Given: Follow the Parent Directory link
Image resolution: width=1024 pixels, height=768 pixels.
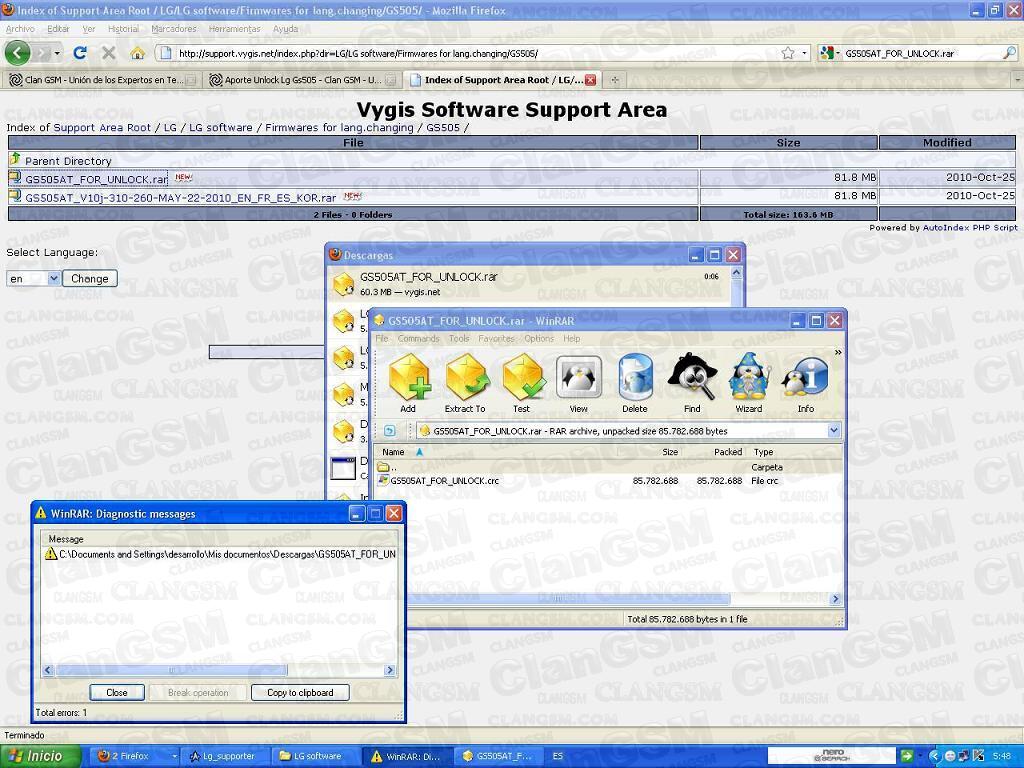Looking at the screenshot, I should (68, 161).
